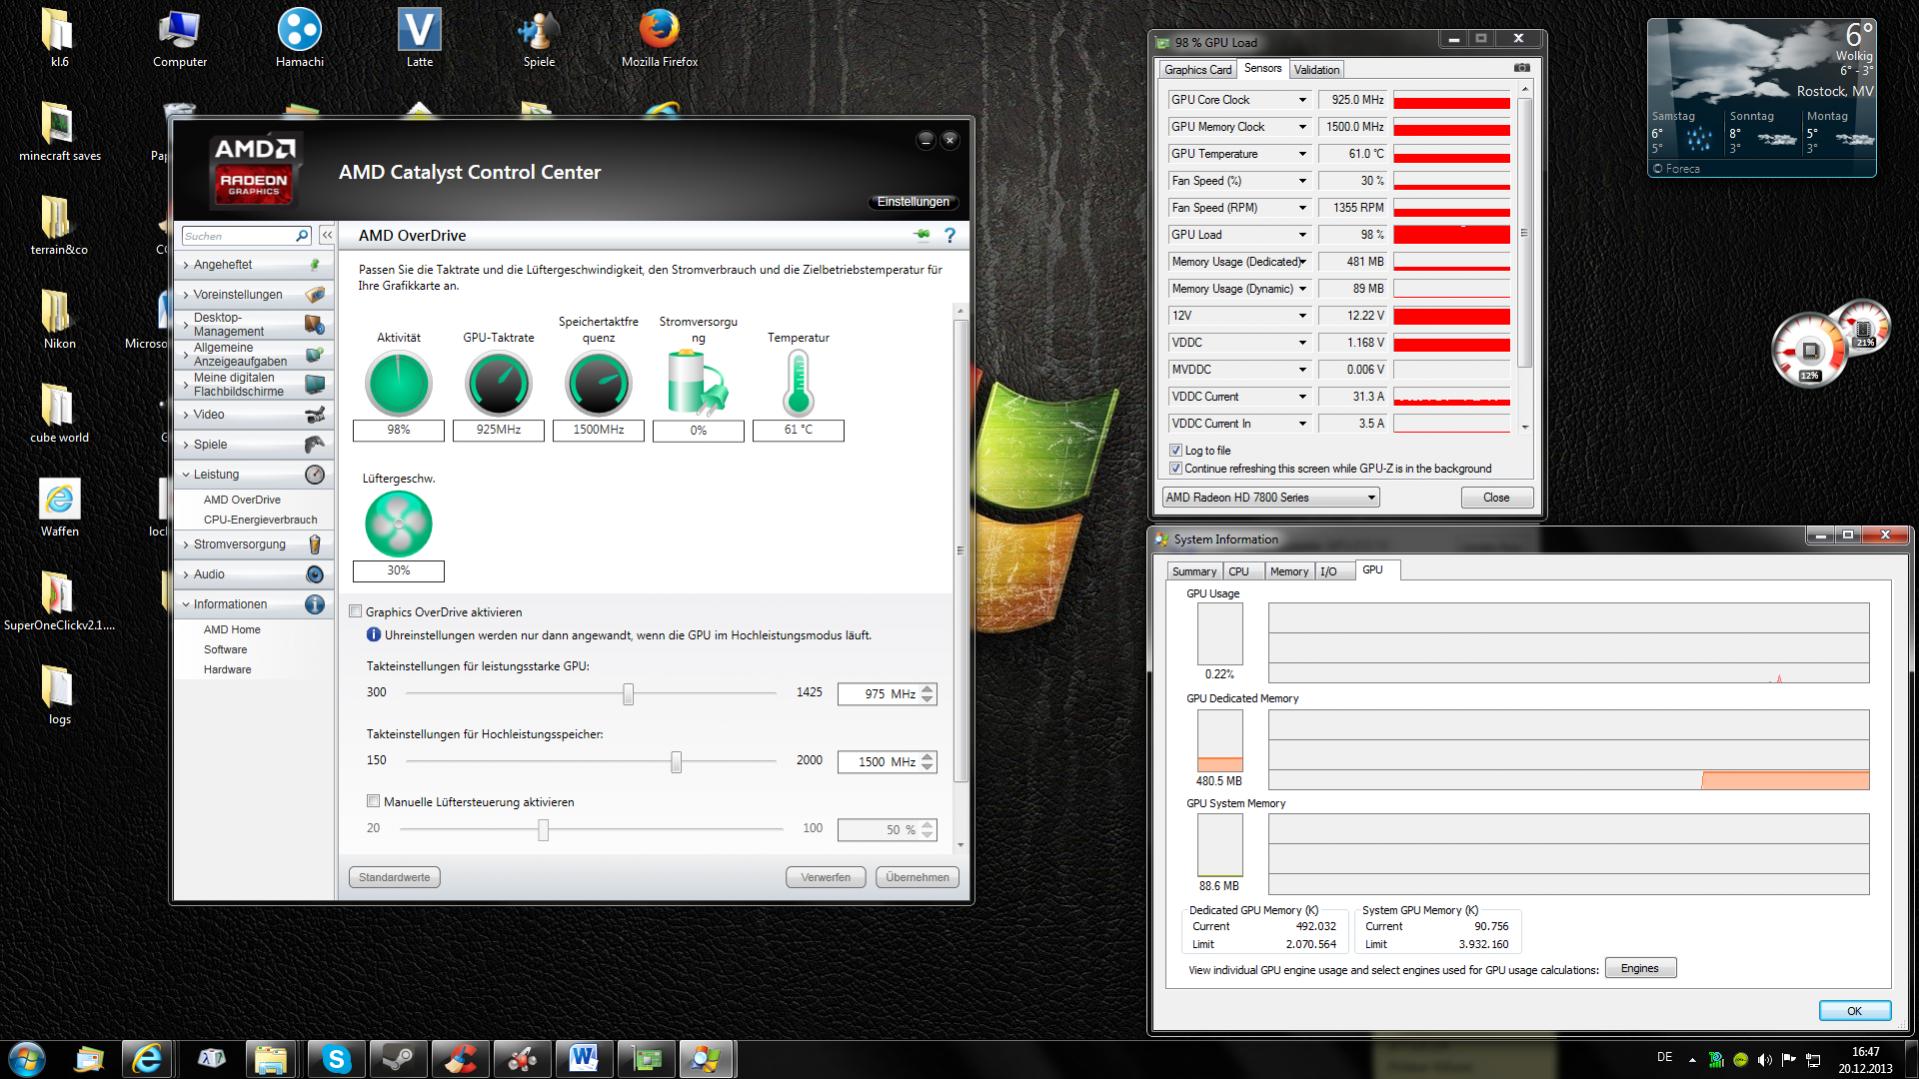1919x1079 pixels.
Task: Open the Computer desktop icon
Action: (180, 38)
